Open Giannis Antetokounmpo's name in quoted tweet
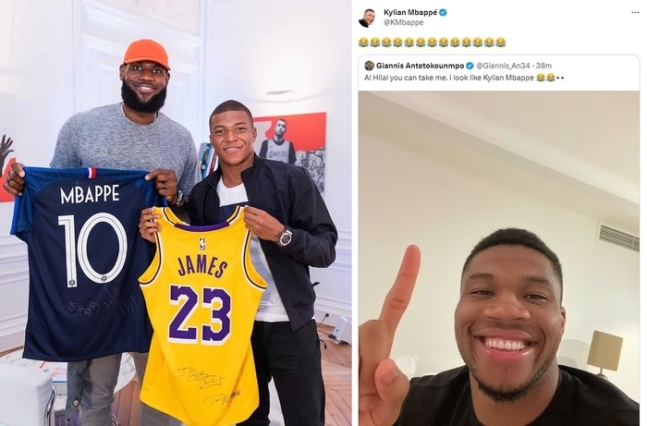The height and width of the screenshot is (426, 647). pos(420,66)
